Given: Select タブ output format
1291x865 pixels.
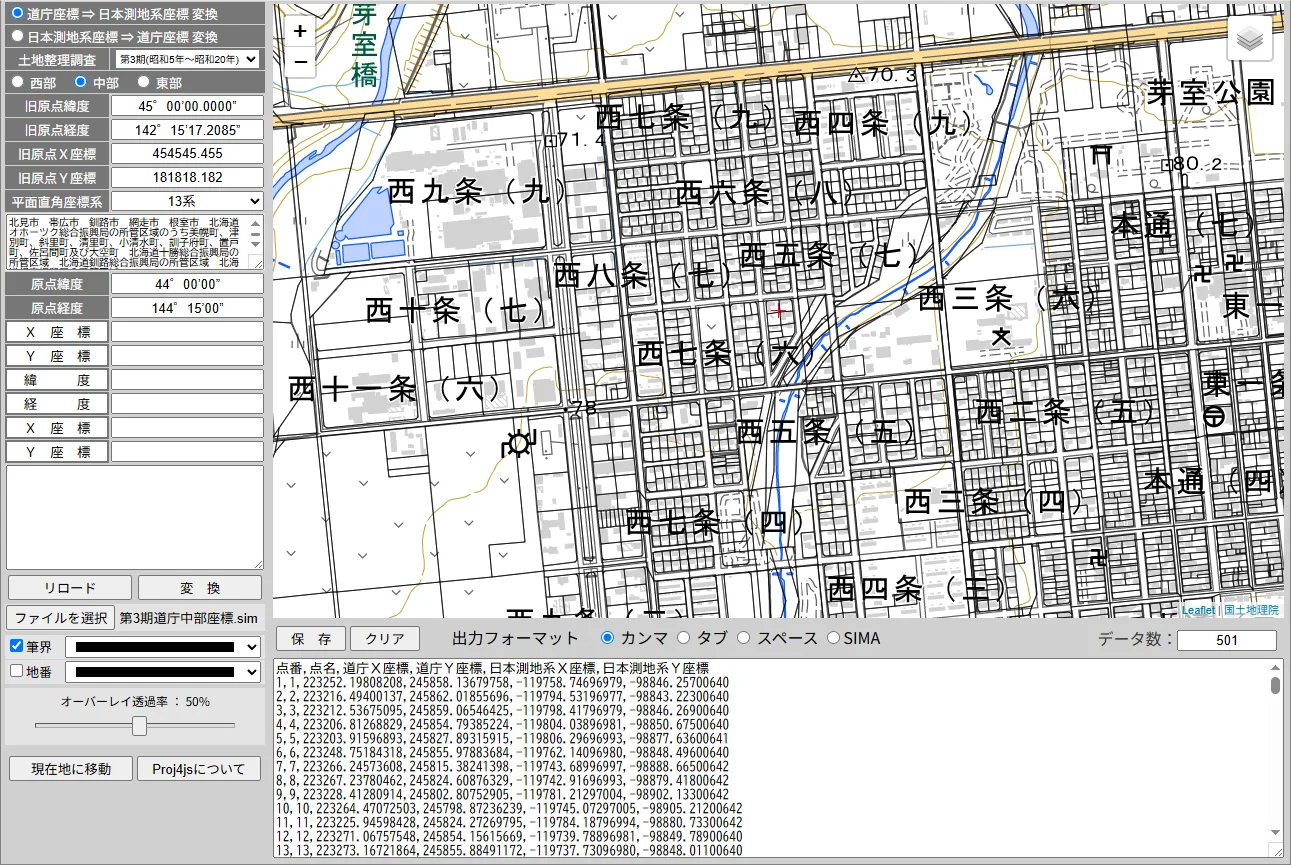Looking at the screenshot, I should pos(684,637).
